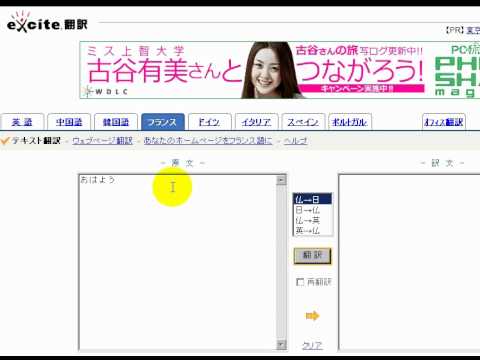480x360 pixels.
Task: Enable the 再翻訳 checkbox
Action: pyautogui.click(x=300, y=282)
